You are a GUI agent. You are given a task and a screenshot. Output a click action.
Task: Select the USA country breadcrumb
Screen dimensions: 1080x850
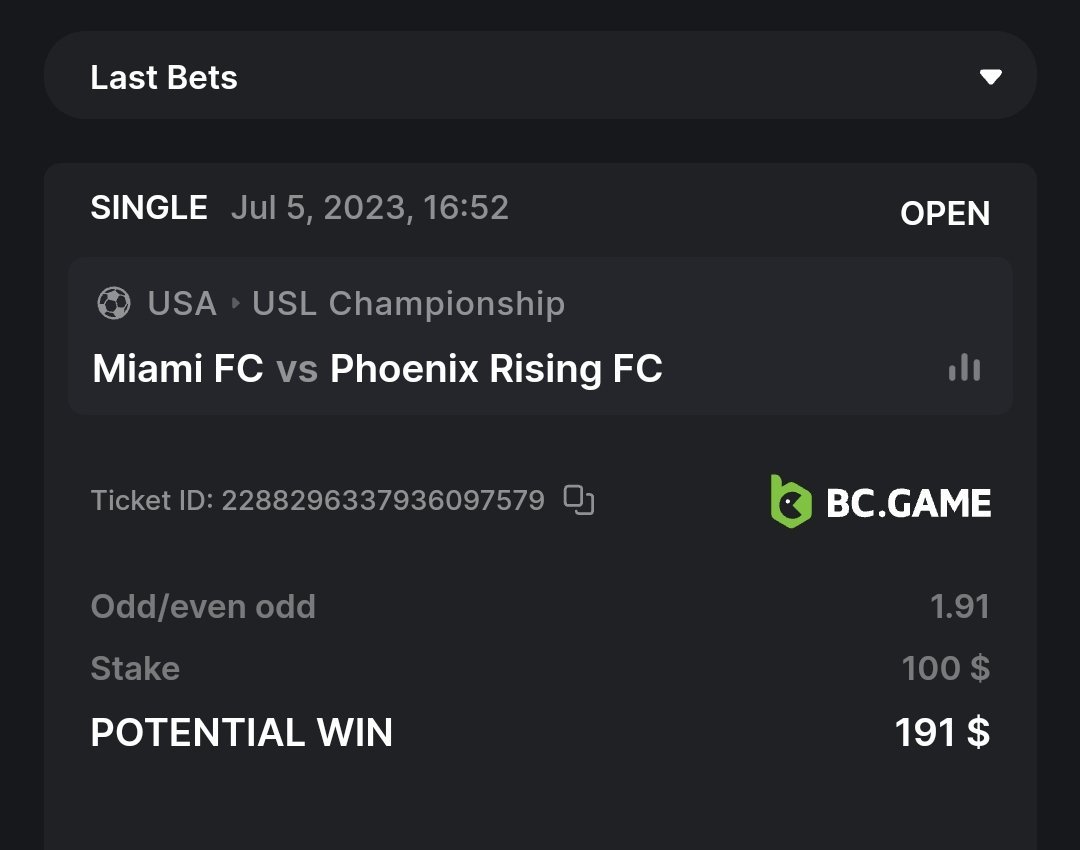coord(182,303)
